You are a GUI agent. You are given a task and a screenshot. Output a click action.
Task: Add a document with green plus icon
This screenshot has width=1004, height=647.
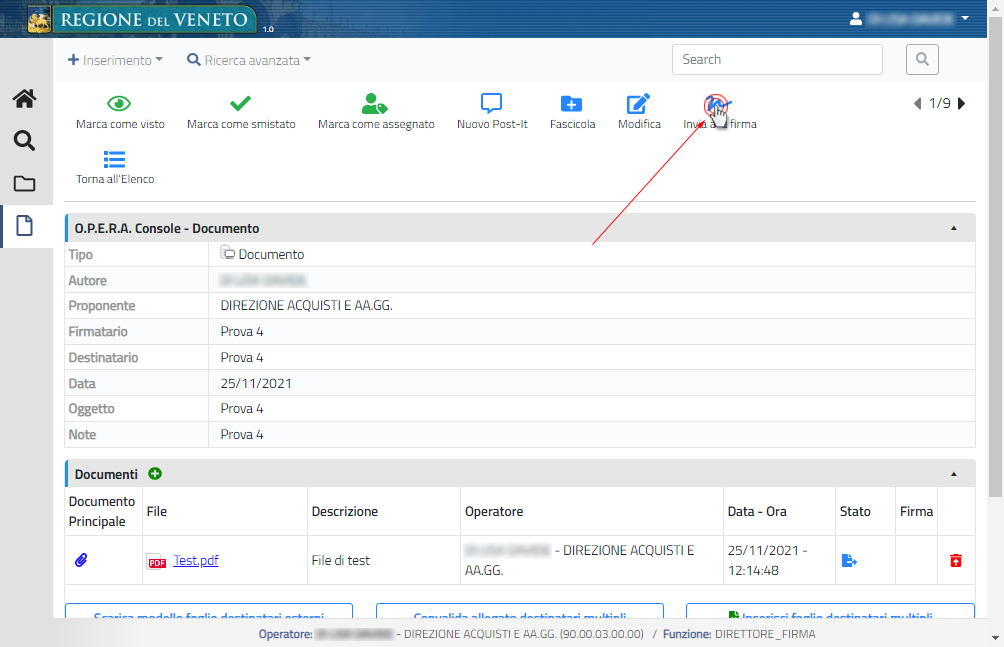point(155,474)
